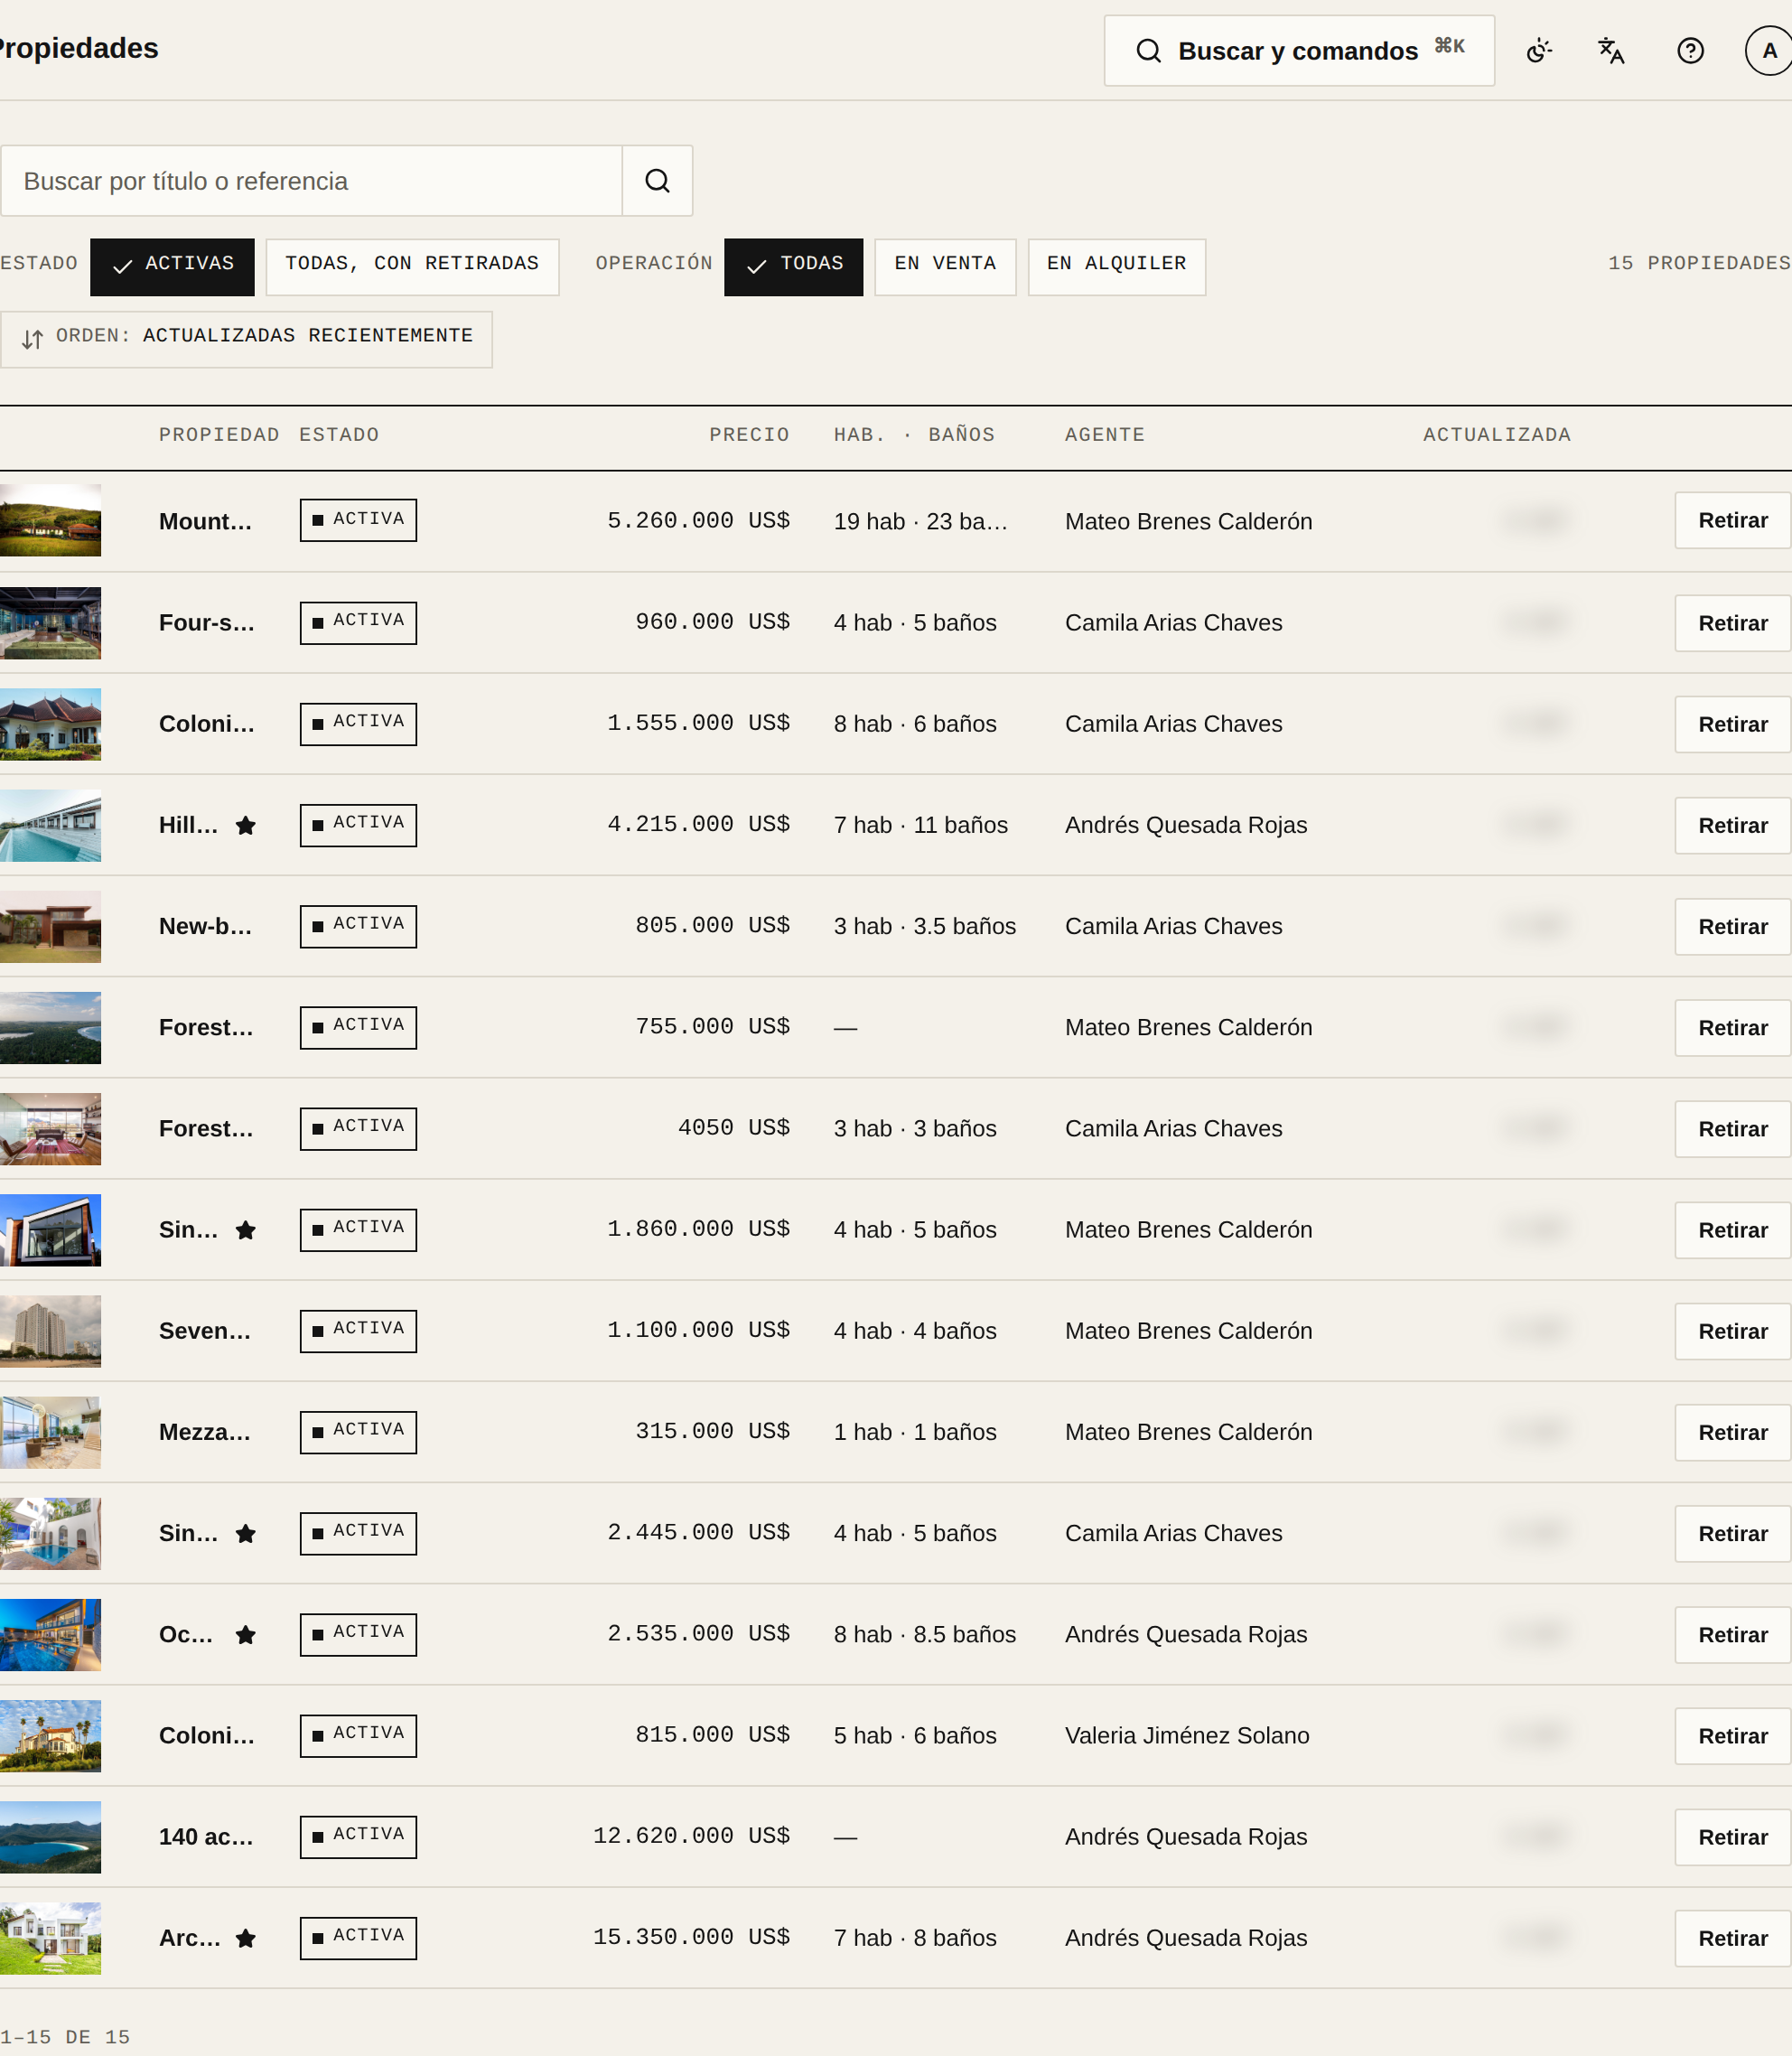Click New-b… property title

(x=206, y=926)
